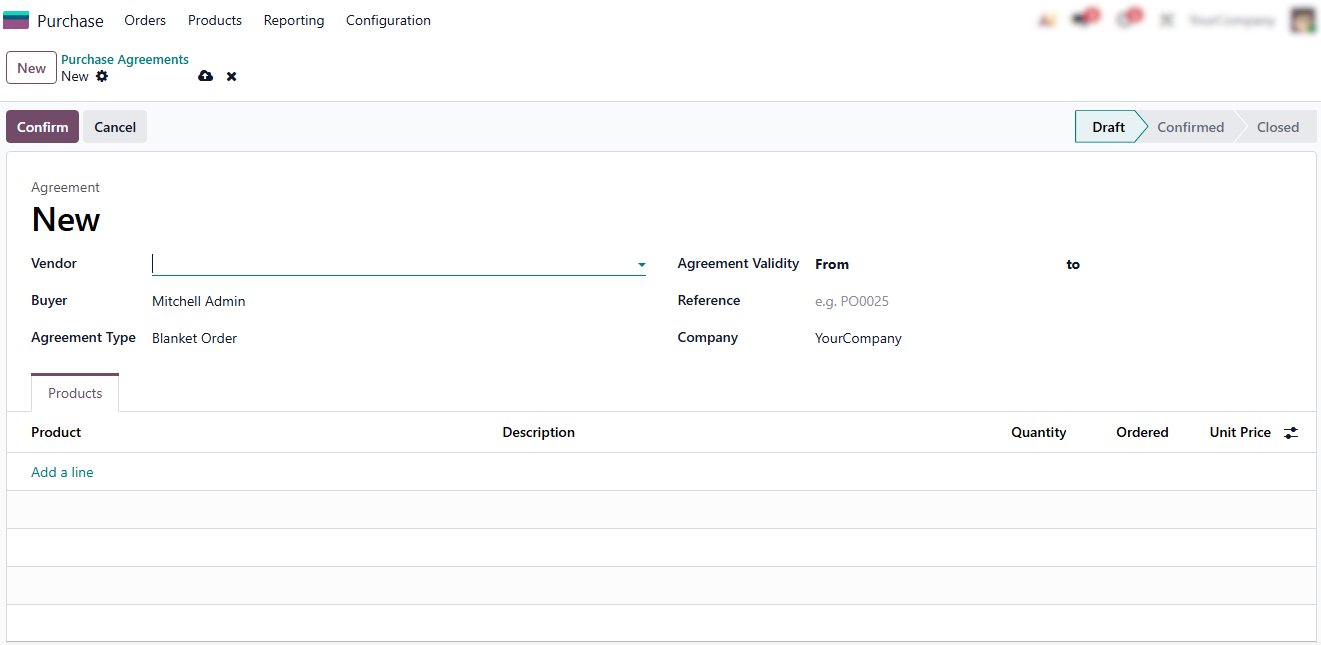Set status to Confirmed in status bar
Viewport: 1321px width, 645px height.
tap(1190, 128)
